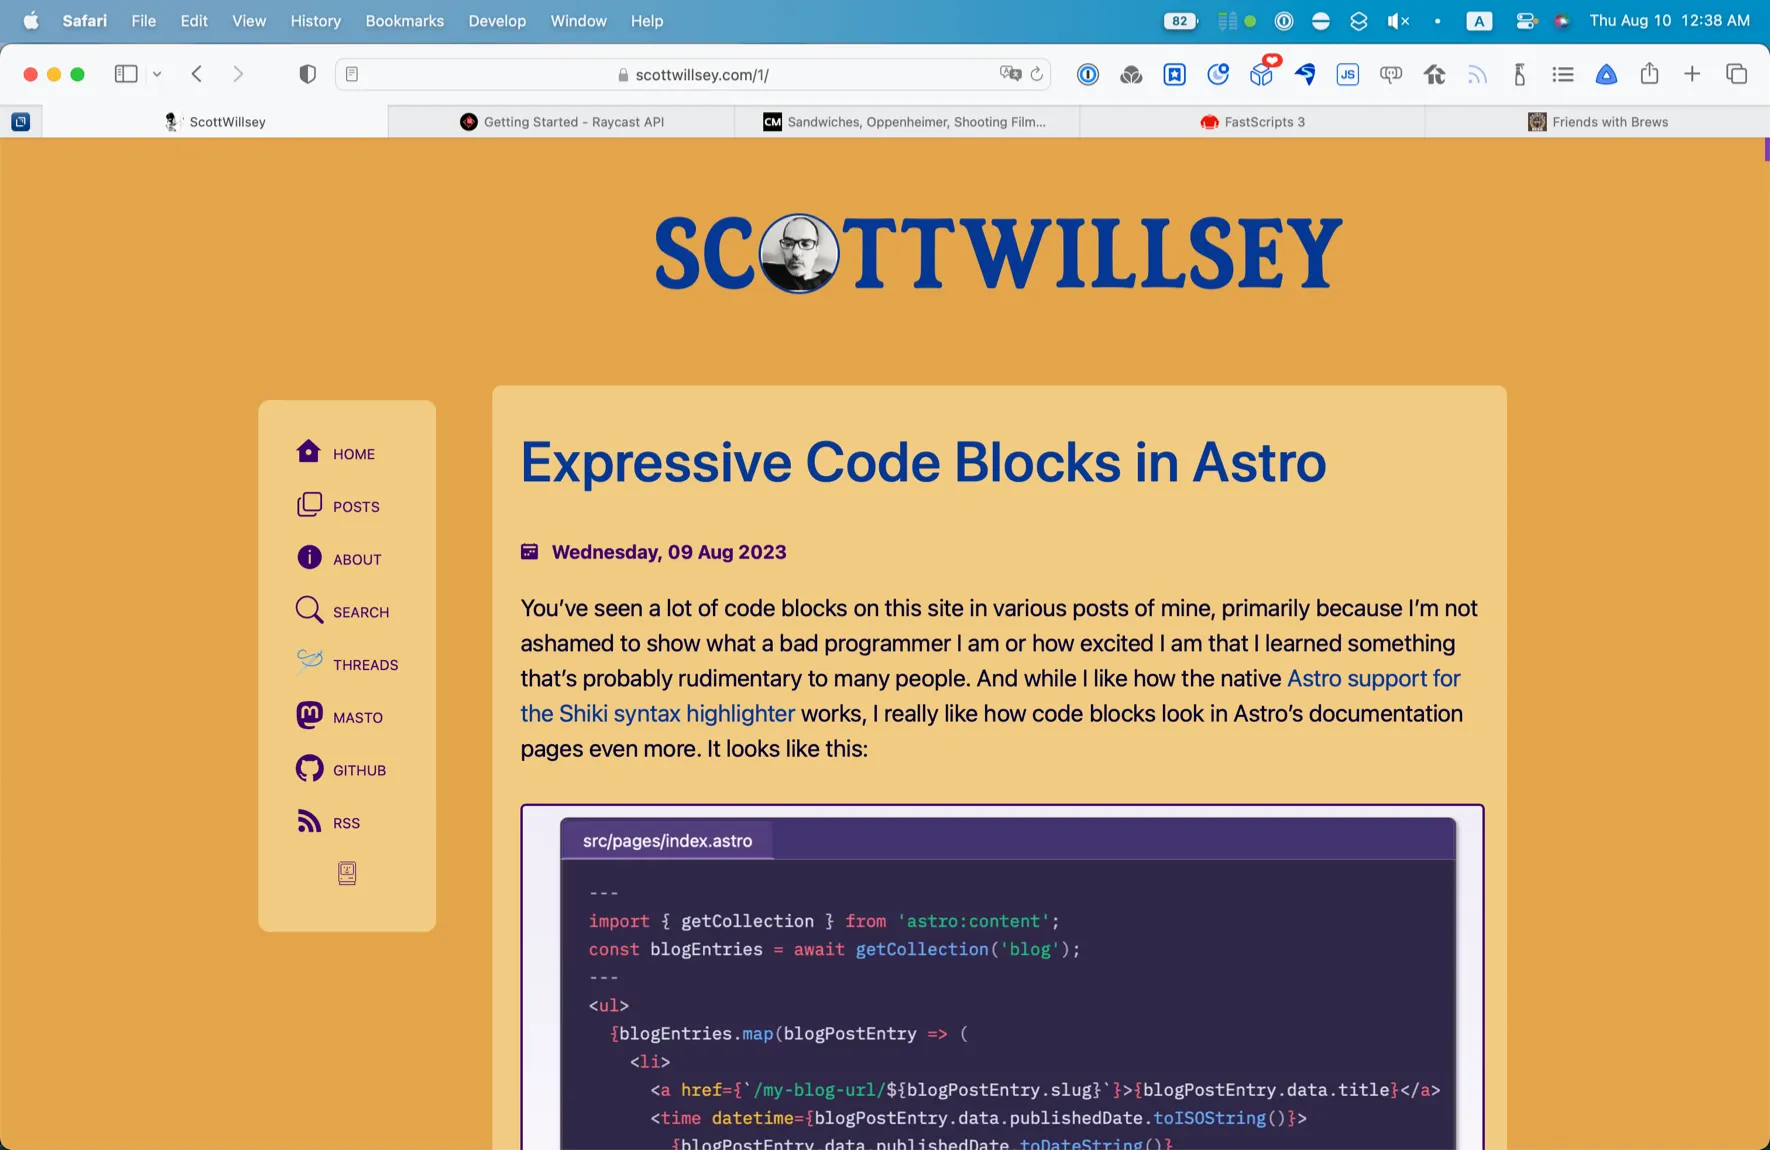Open the Develop menu

(x=497, y=20)
